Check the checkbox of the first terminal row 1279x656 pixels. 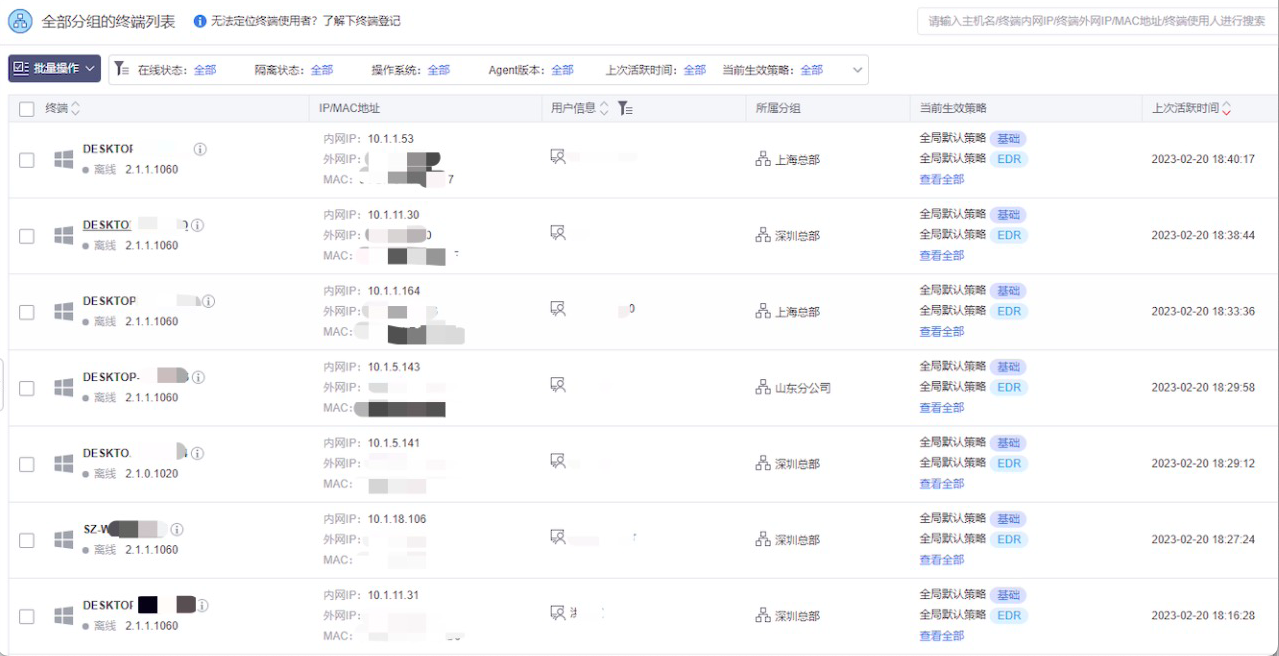pyautogui.click(x=27, y=159)
